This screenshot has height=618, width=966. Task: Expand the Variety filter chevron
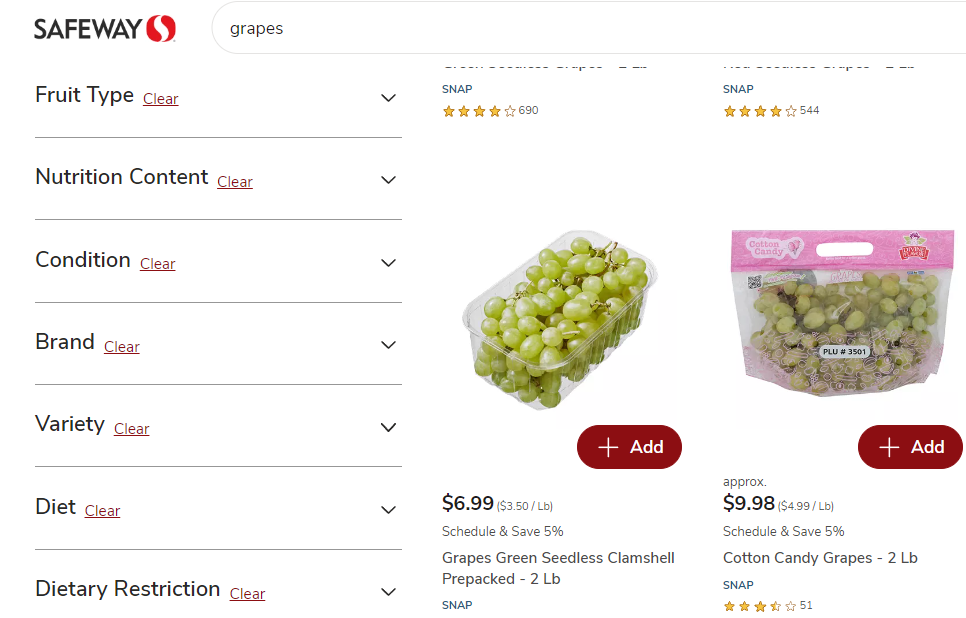click(389, 428)
